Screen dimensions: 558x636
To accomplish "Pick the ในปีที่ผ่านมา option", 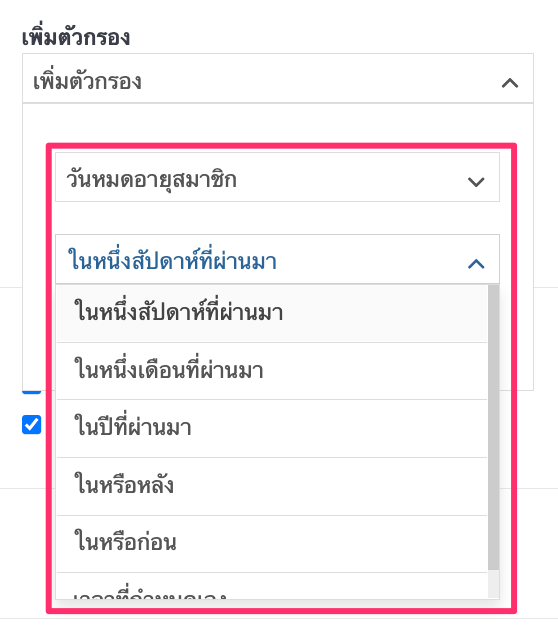I will coord(272,429).
